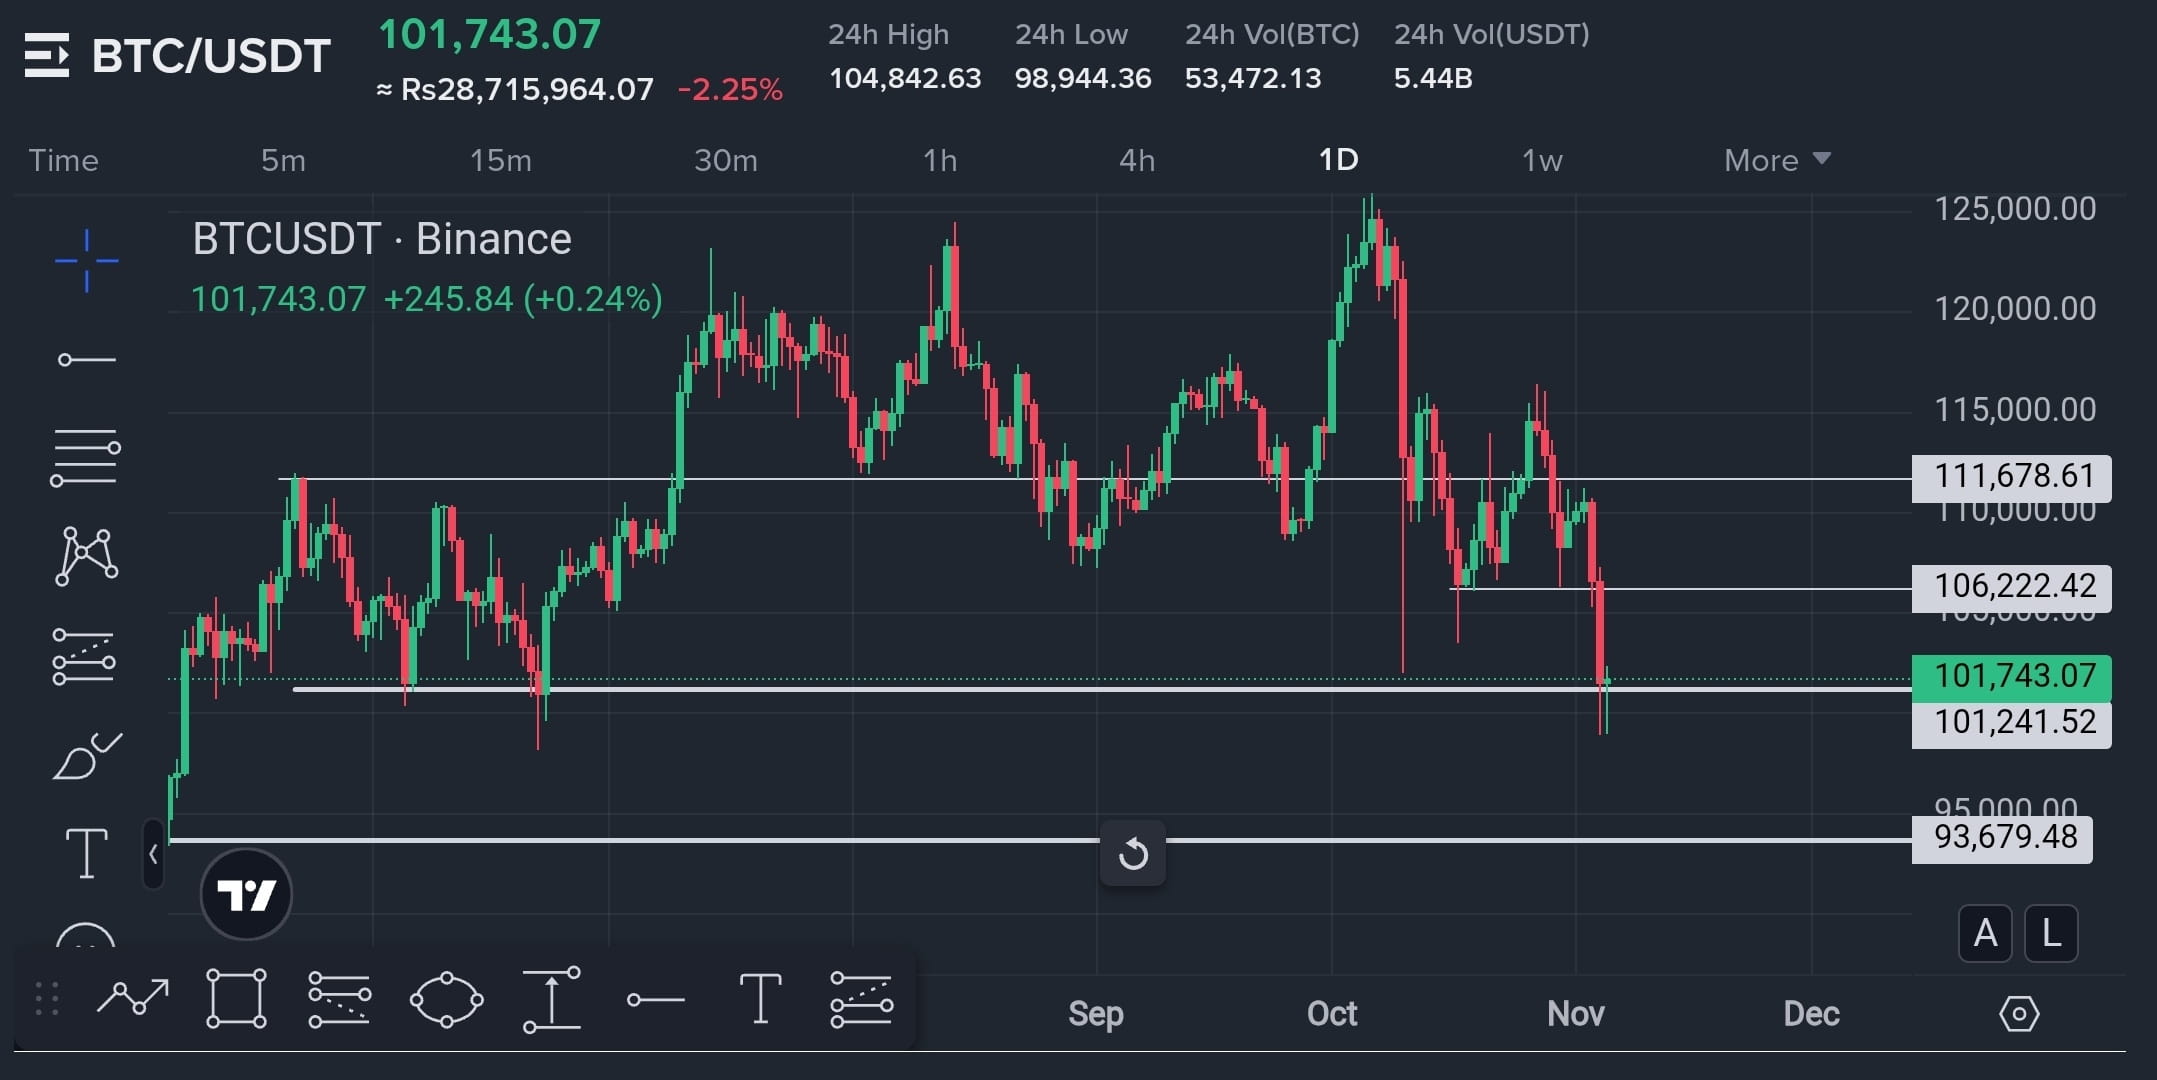The width and height of the screenshot is (2157, 1080).
Task: Click the Dec label on time axis
Action: tap(1812, 1014)
